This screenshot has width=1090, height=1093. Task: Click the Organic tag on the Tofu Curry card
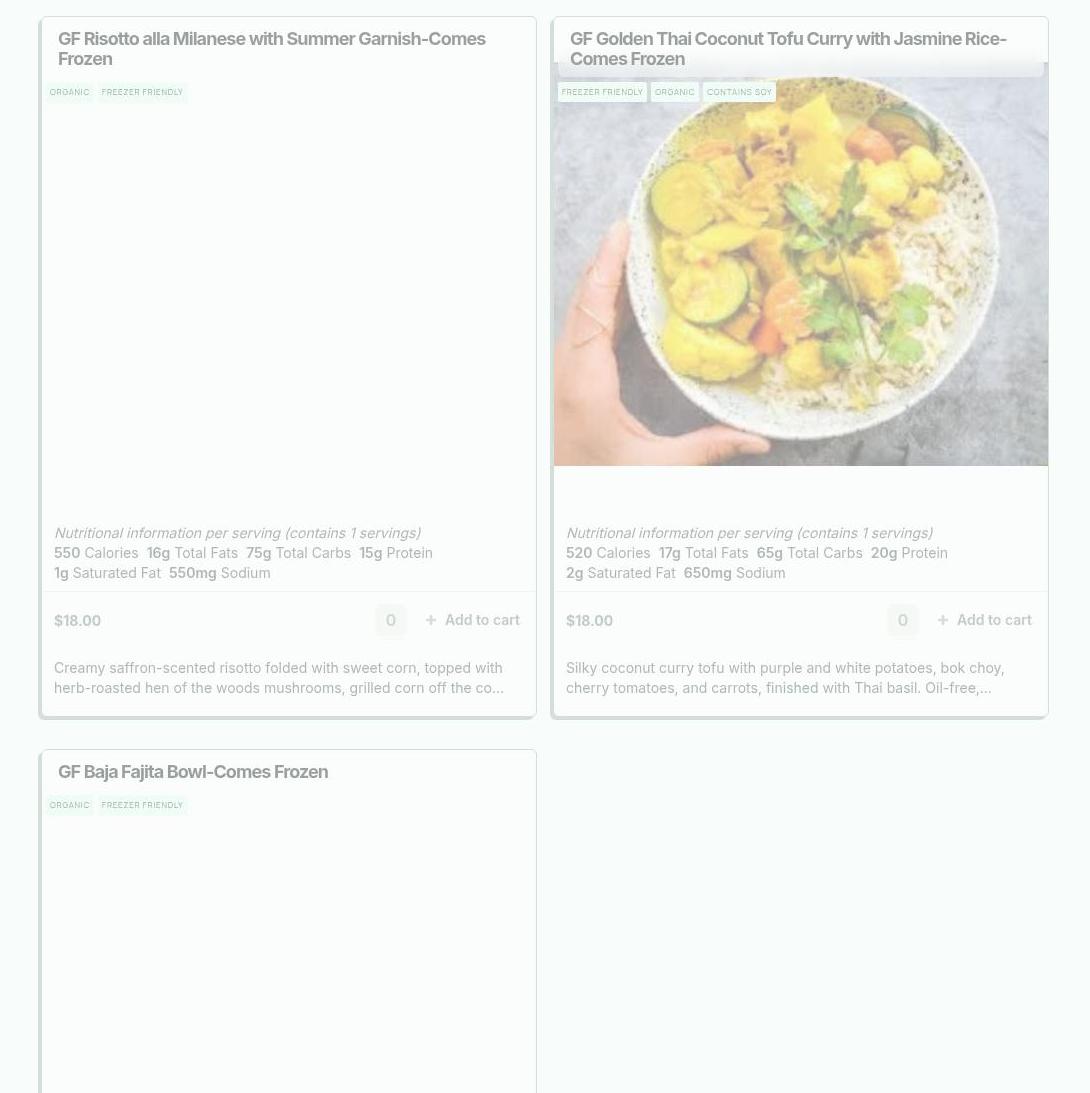click(675, 92)
